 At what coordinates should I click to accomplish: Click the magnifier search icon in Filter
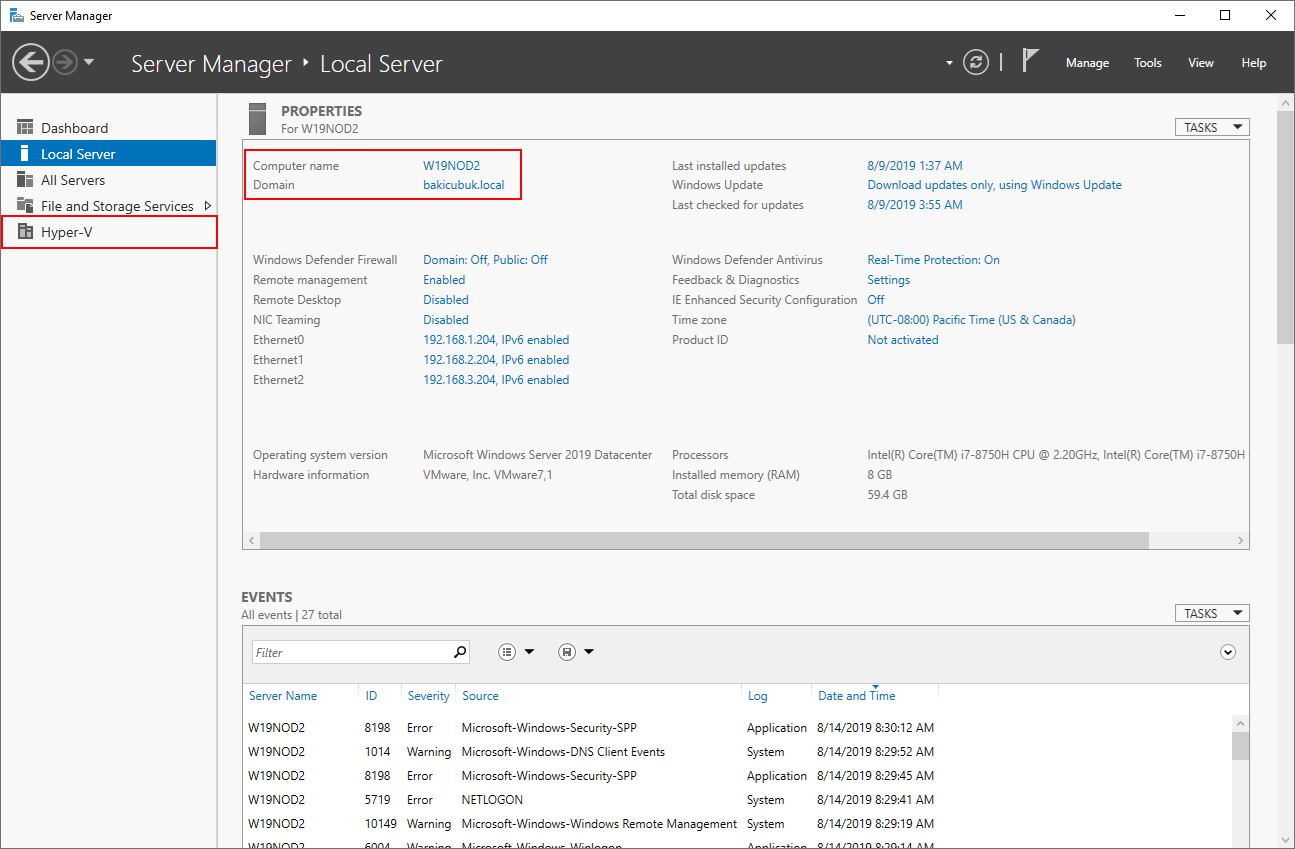pyautogui.click(x=460, y=652)
